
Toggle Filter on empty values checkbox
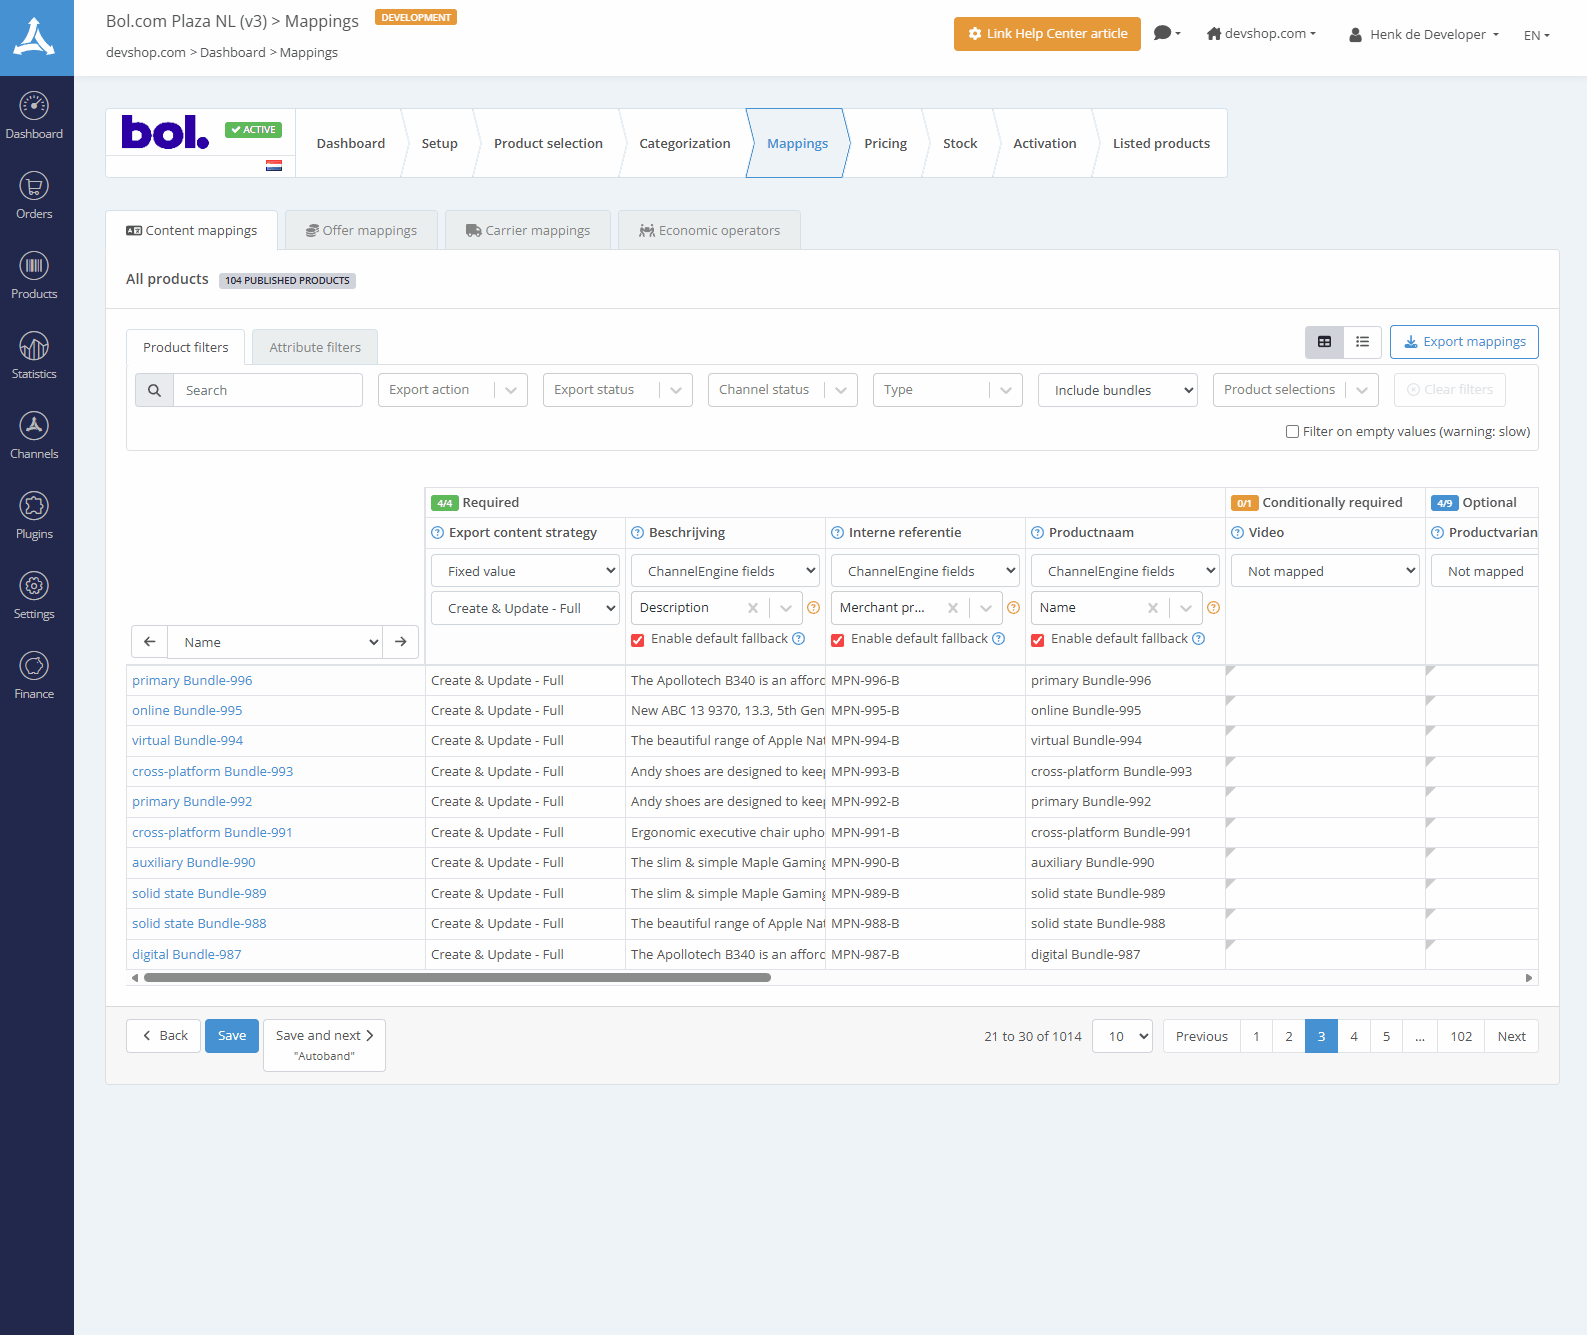pos(1292,432)
